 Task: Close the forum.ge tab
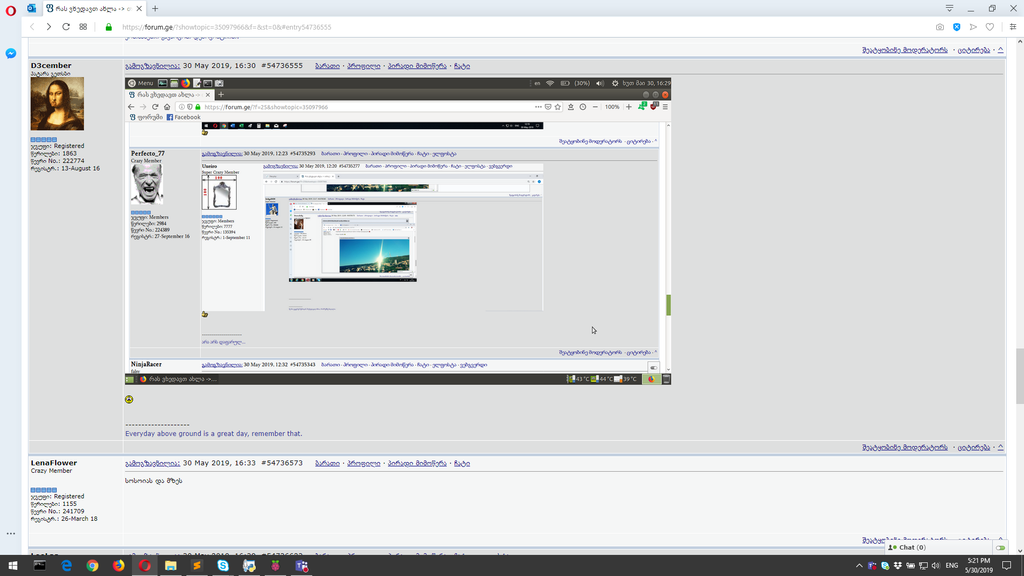tap(139, 8)
